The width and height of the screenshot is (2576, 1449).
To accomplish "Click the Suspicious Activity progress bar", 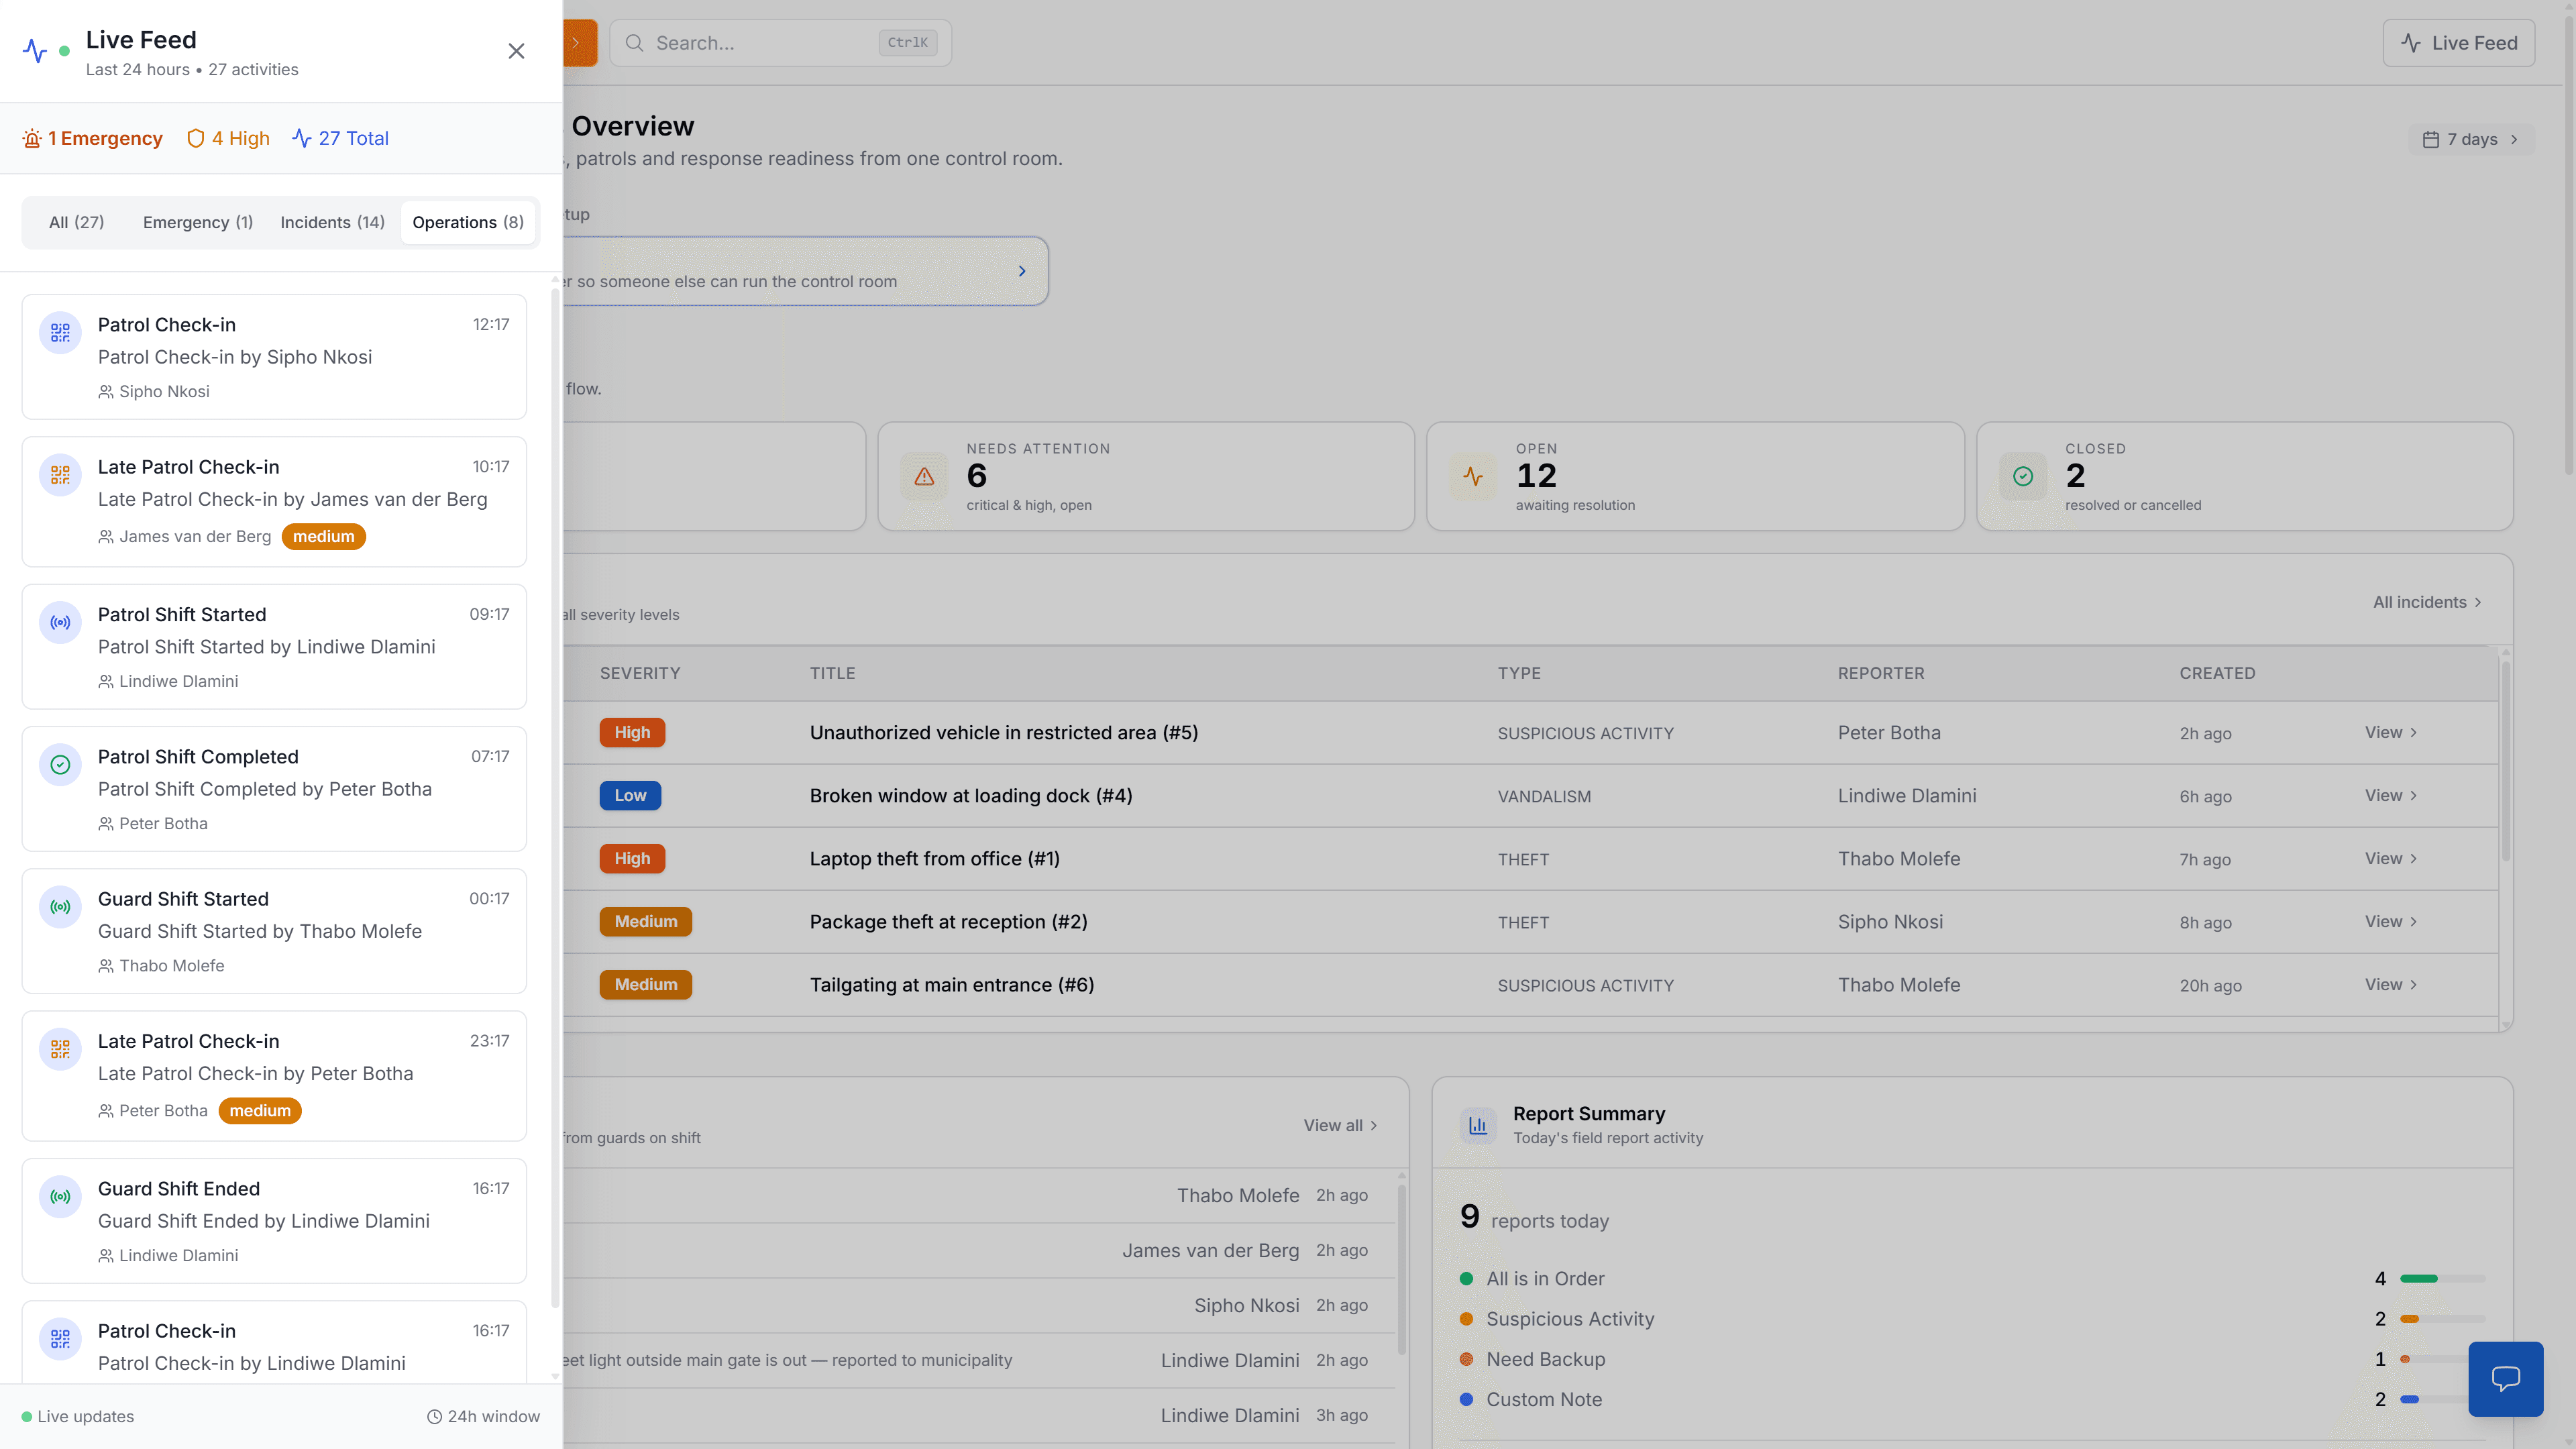I will coord(2442,1320).
